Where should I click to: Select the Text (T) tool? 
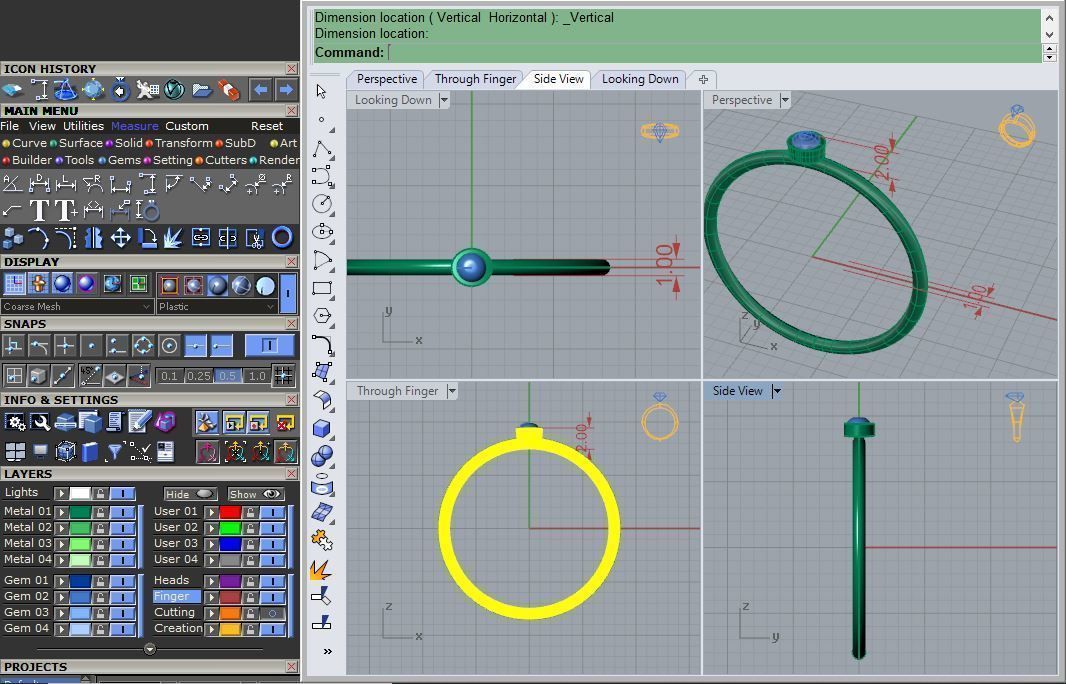point(39,211)
